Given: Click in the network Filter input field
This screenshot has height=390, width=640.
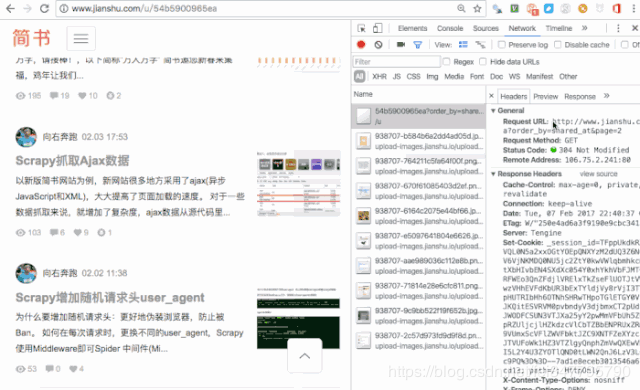Looking at the screenshot, I should (396, 62).
